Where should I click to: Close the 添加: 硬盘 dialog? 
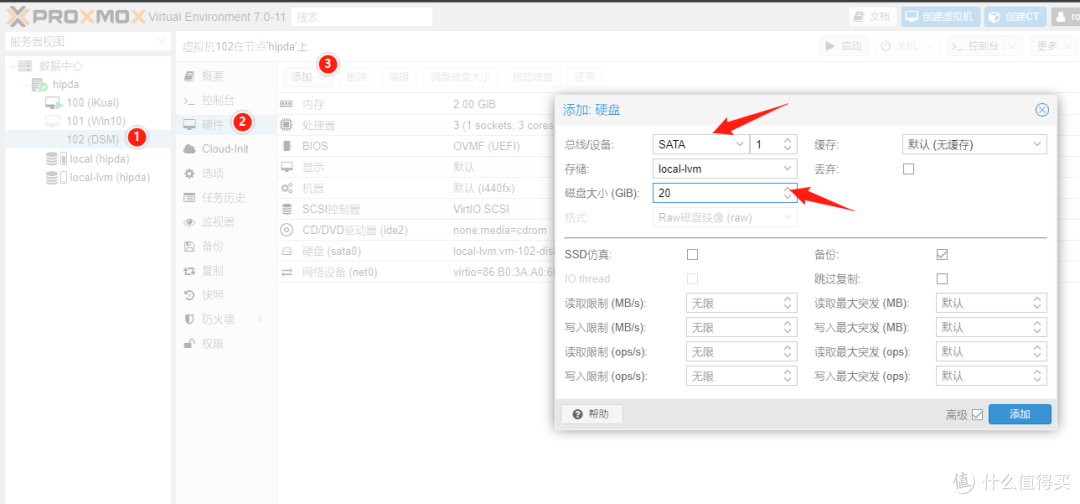tap(1042, 109)
